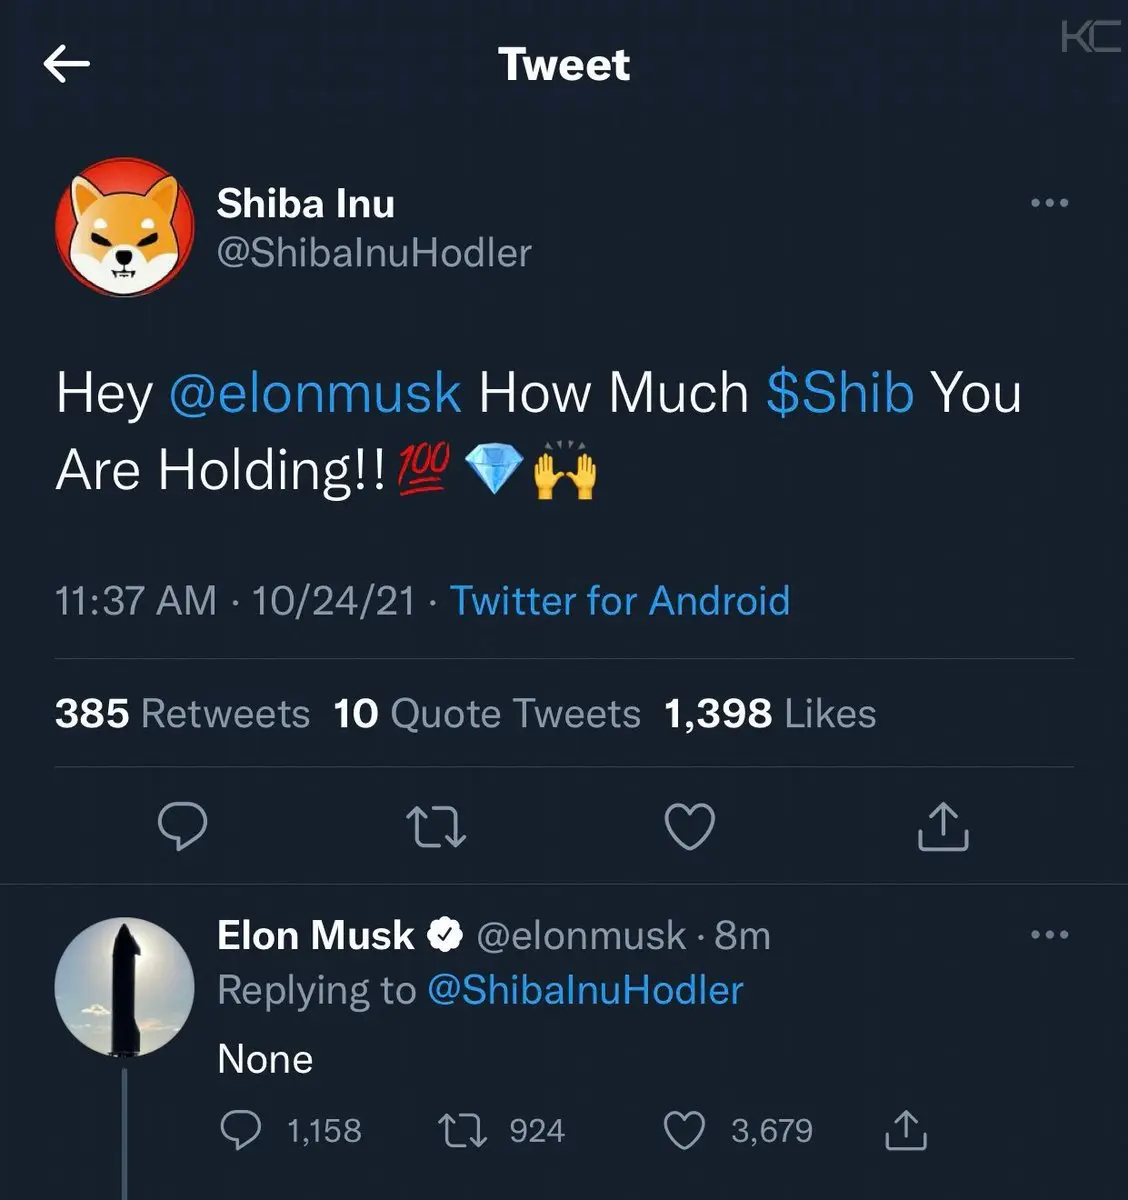The image size is (1128, 1200).
Task: Open more options on Shiba Inu tweet
Action: 1049,203
